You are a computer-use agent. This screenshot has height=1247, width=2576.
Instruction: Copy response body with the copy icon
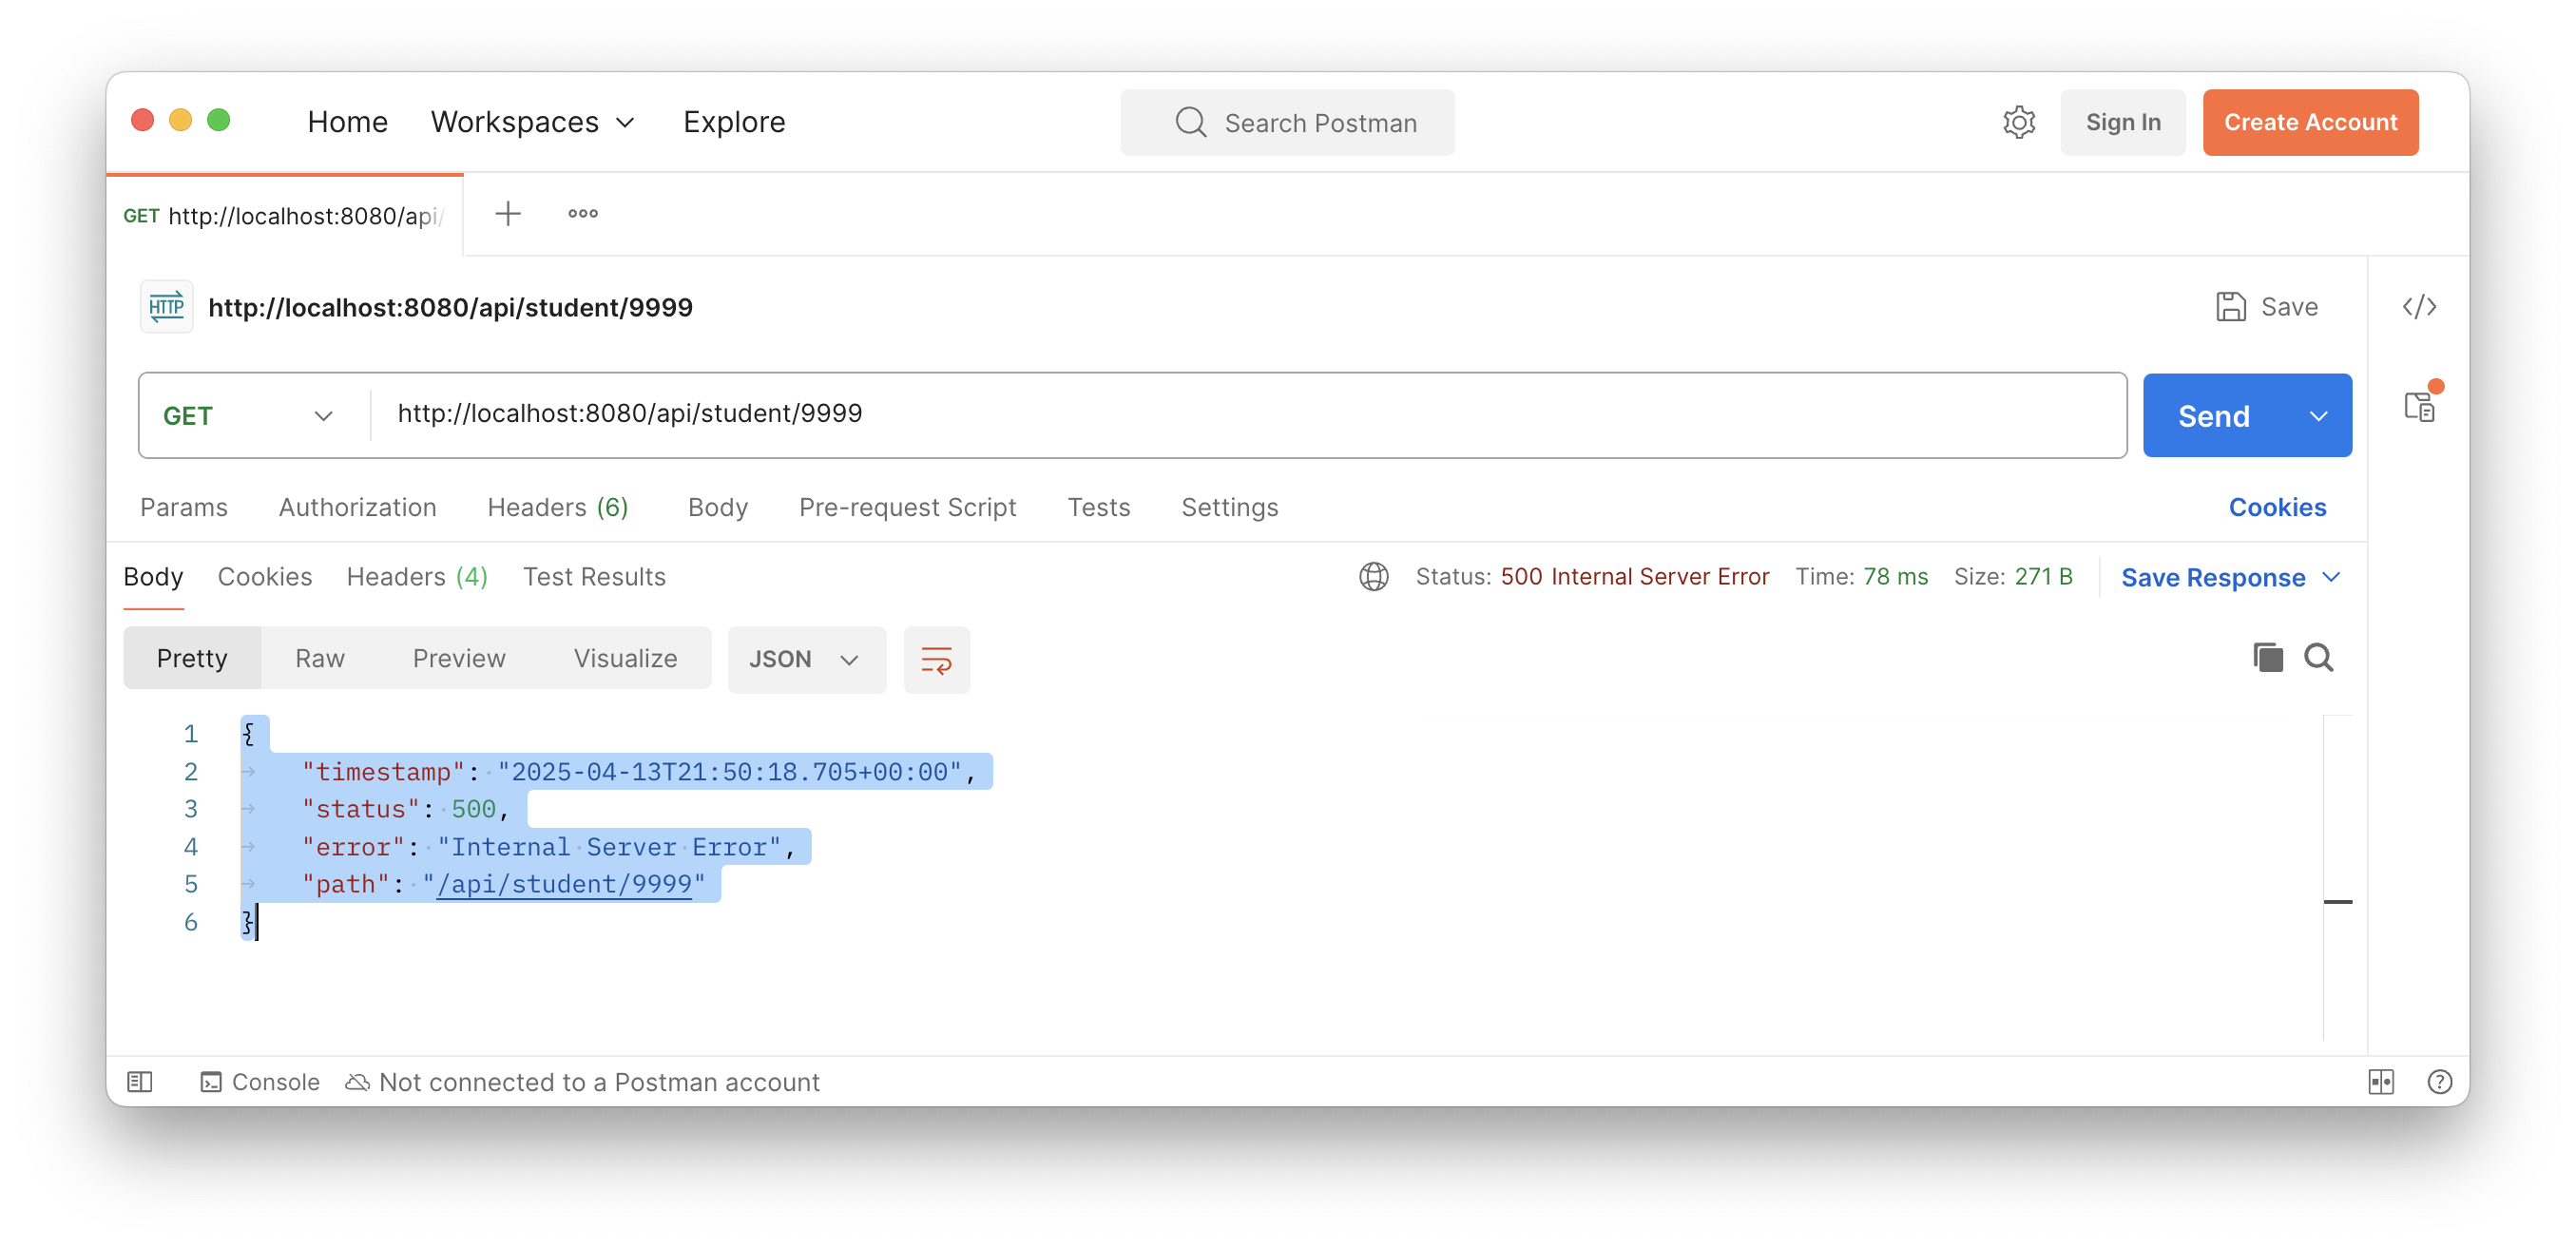tap(2267, 658)
